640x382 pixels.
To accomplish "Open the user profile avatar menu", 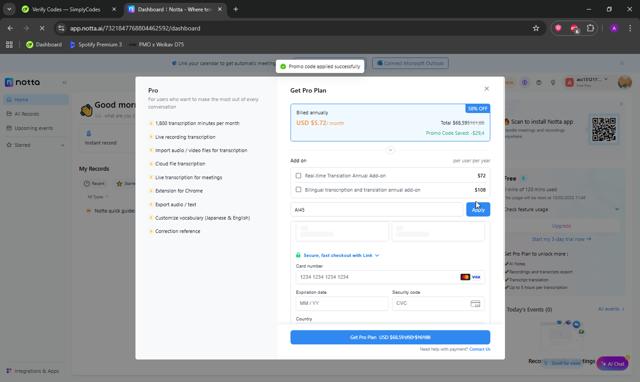I will tap(624, 82).
